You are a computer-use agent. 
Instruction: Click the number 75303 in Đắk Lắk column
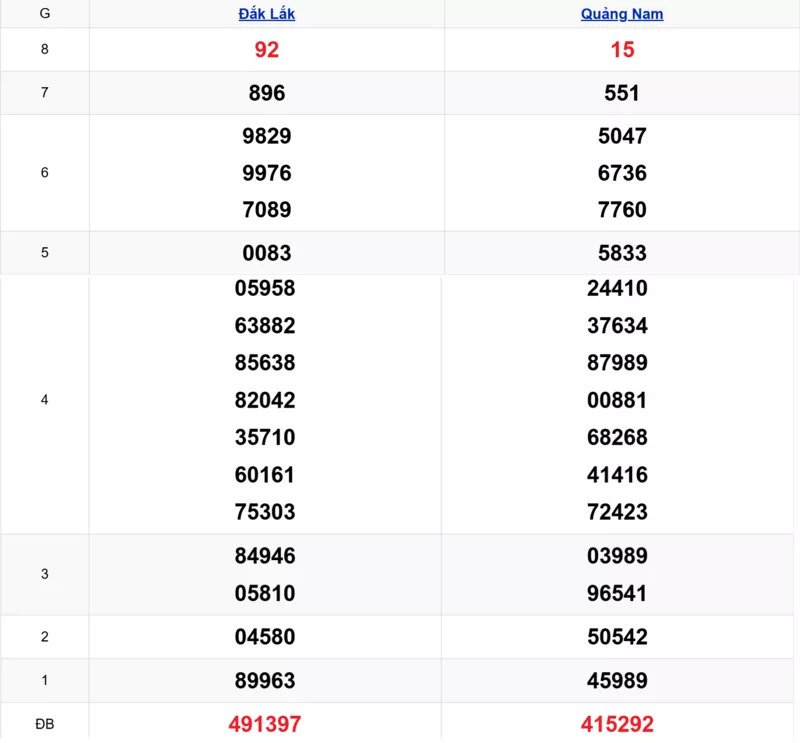point(265,512)
